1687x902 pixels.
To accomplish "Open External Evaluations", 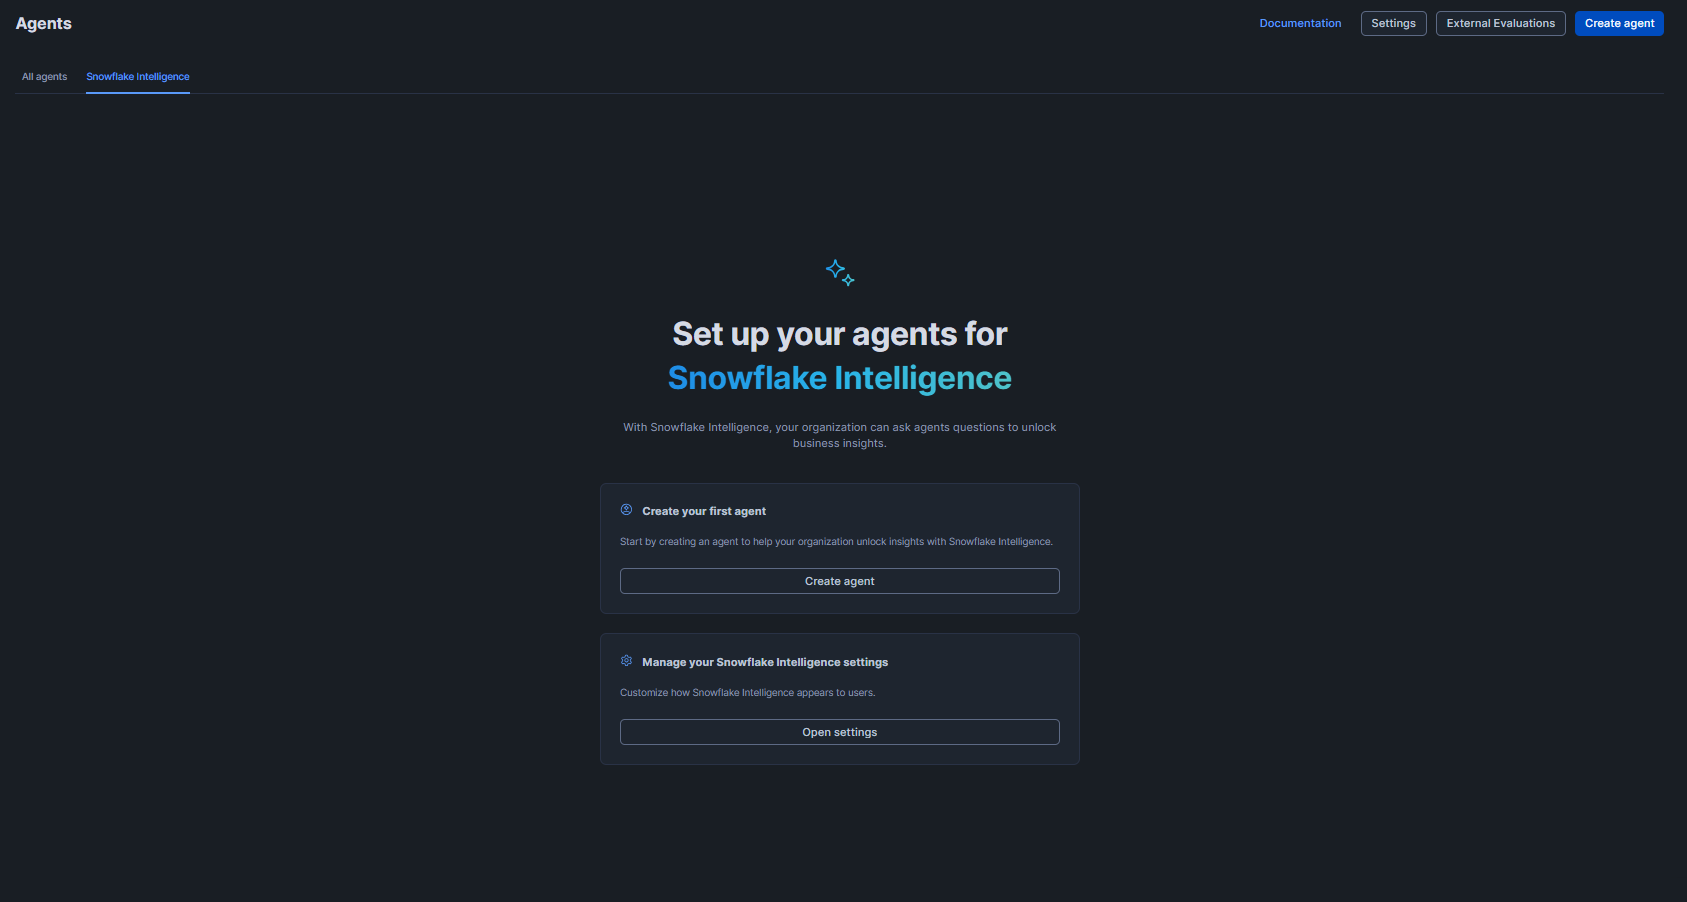I will click(x=1500, y=23).
